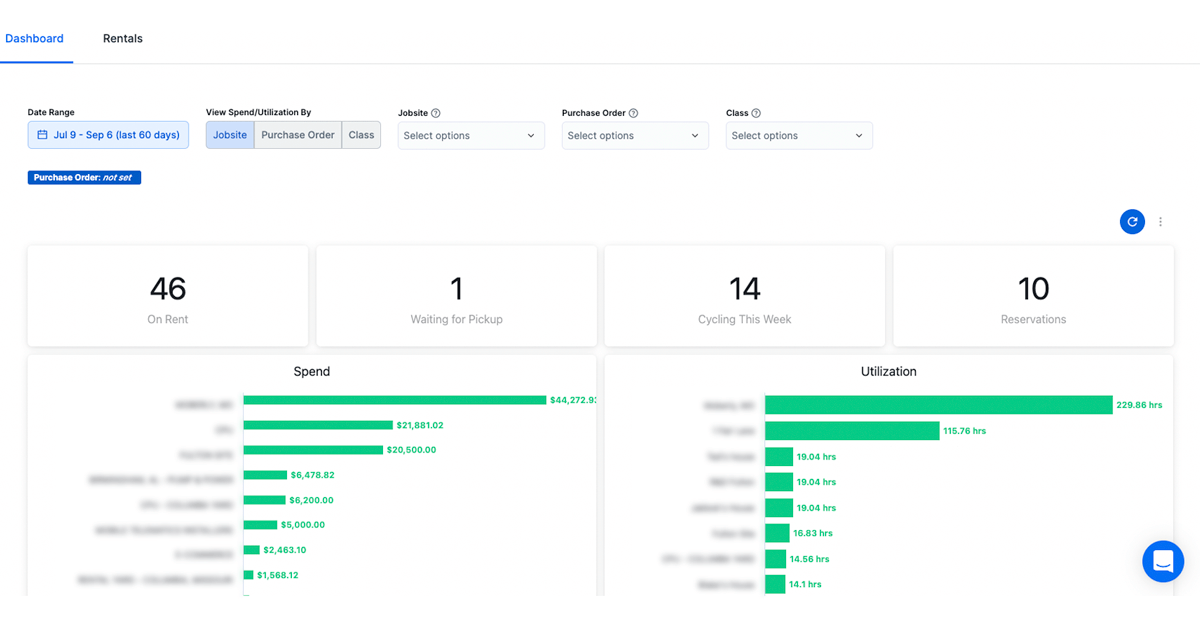Viewport: 1200px width, 620px height.
Task: Switch spend view to Purchase Order
Action: pos(297,134)
